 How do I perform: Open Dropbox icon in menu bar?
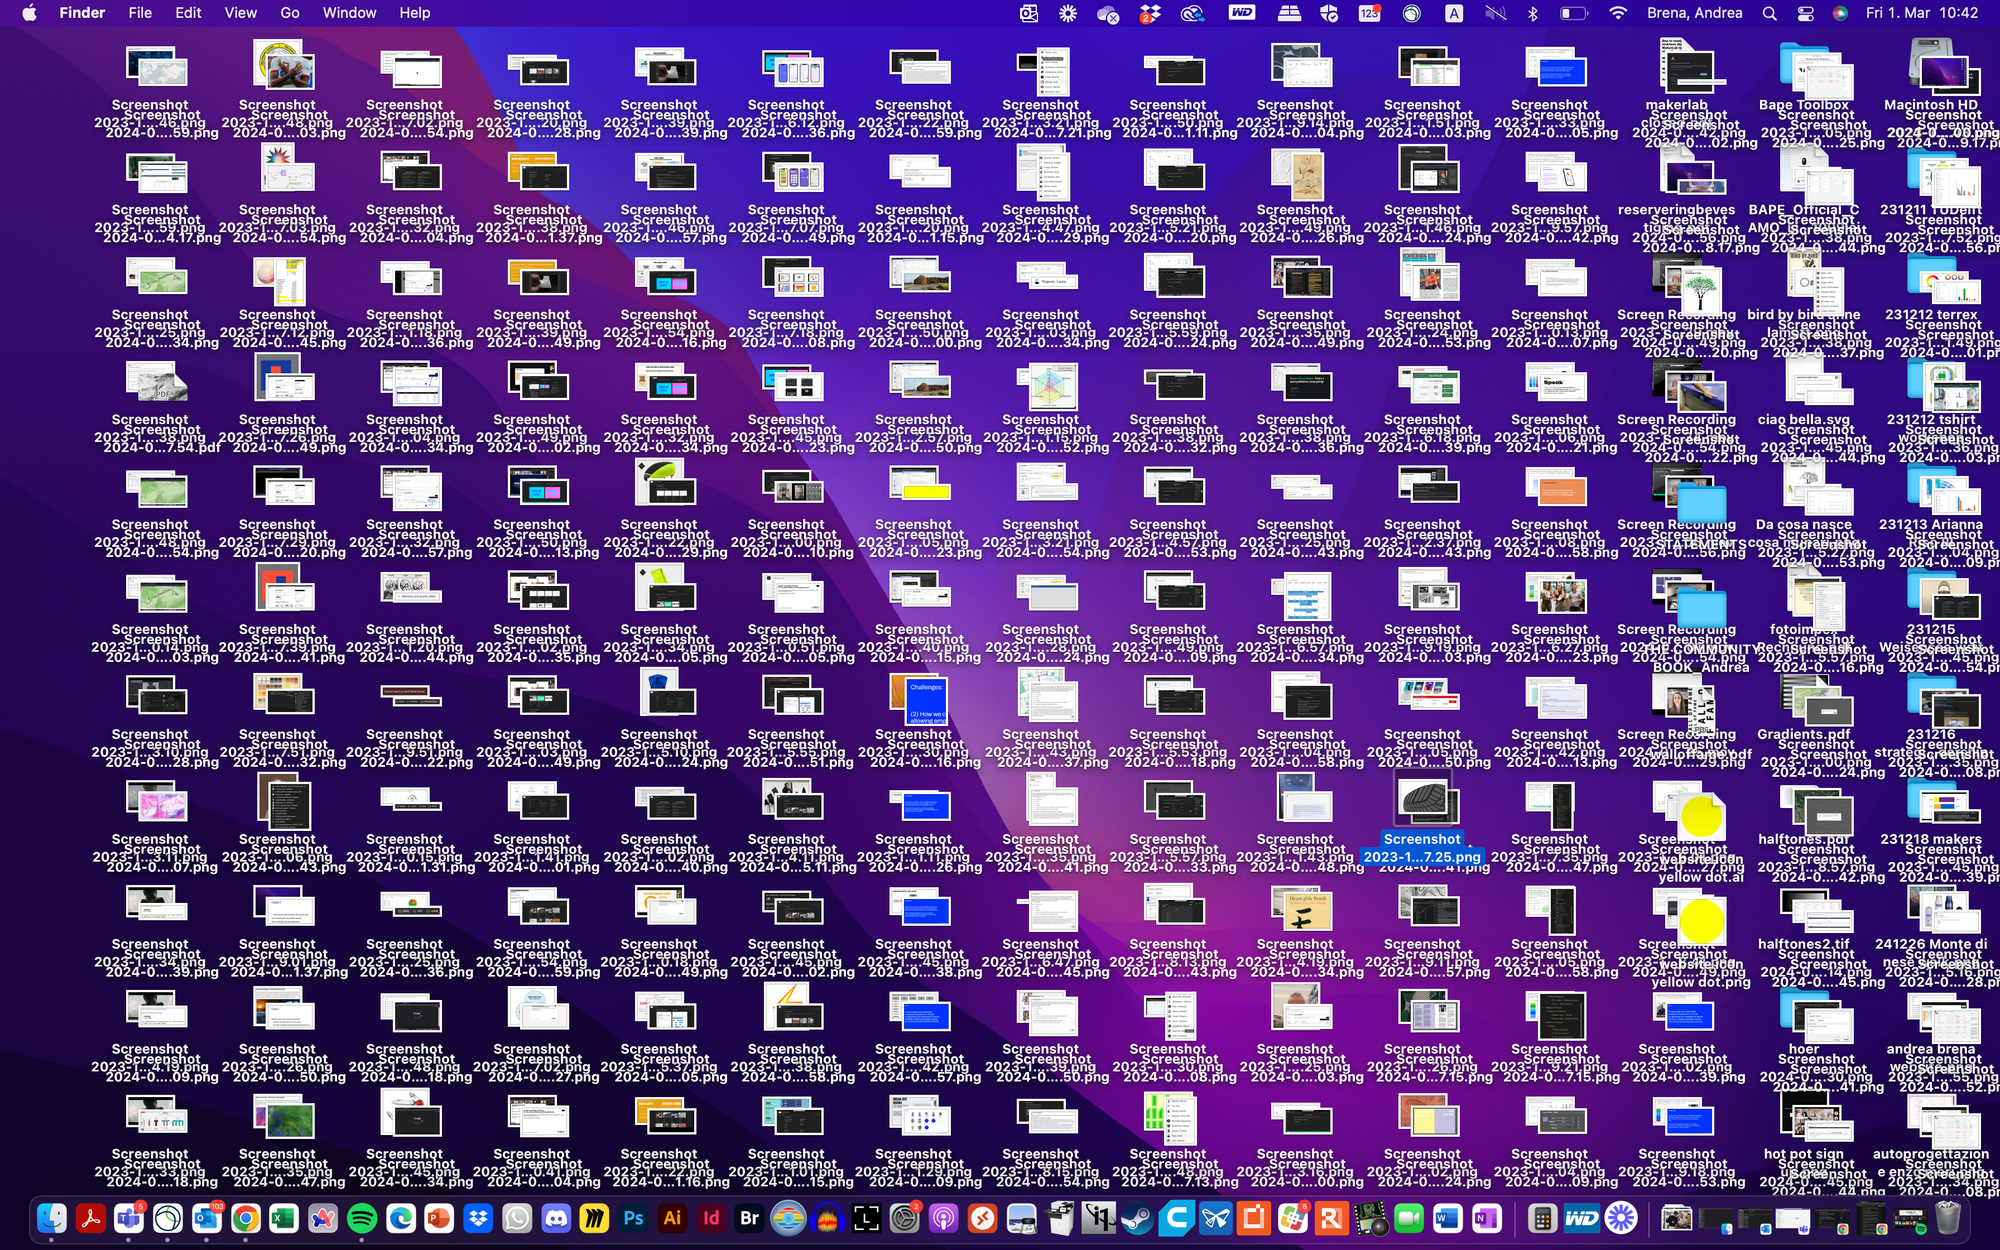tap(1150, 13)
